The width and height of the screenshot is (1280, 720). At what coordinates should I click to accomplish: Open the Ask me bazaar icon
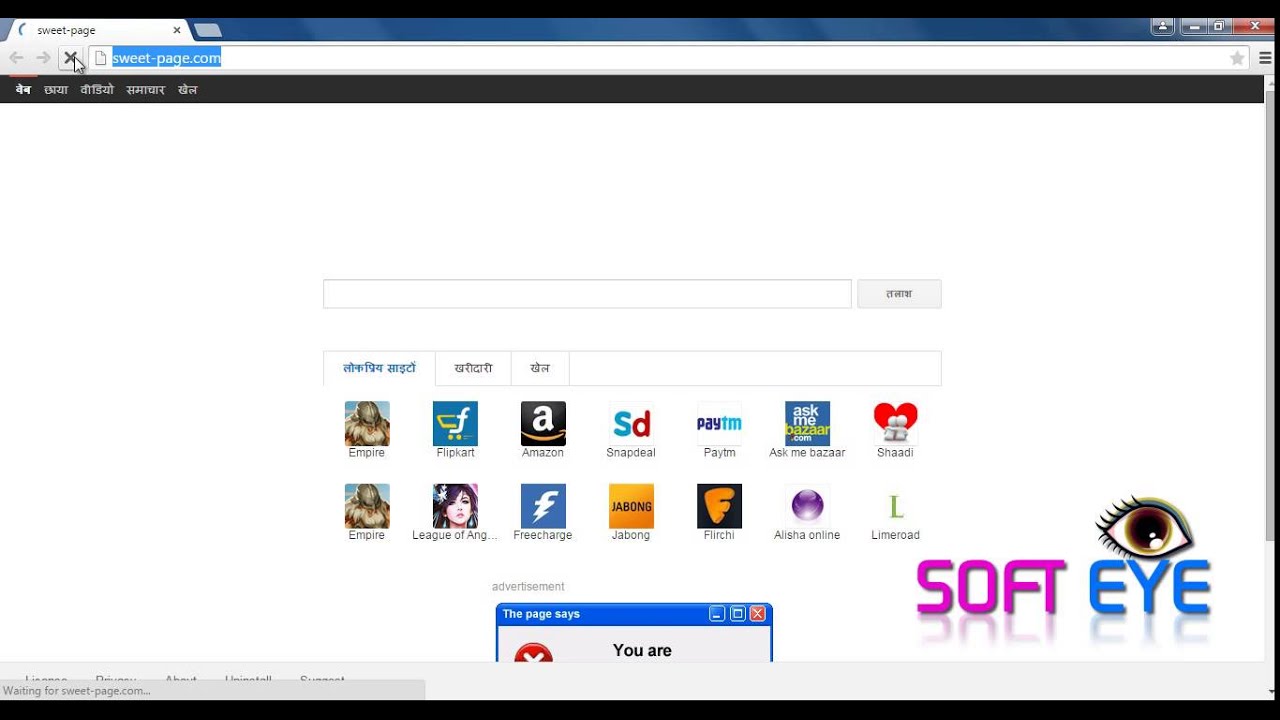(807, 423)
